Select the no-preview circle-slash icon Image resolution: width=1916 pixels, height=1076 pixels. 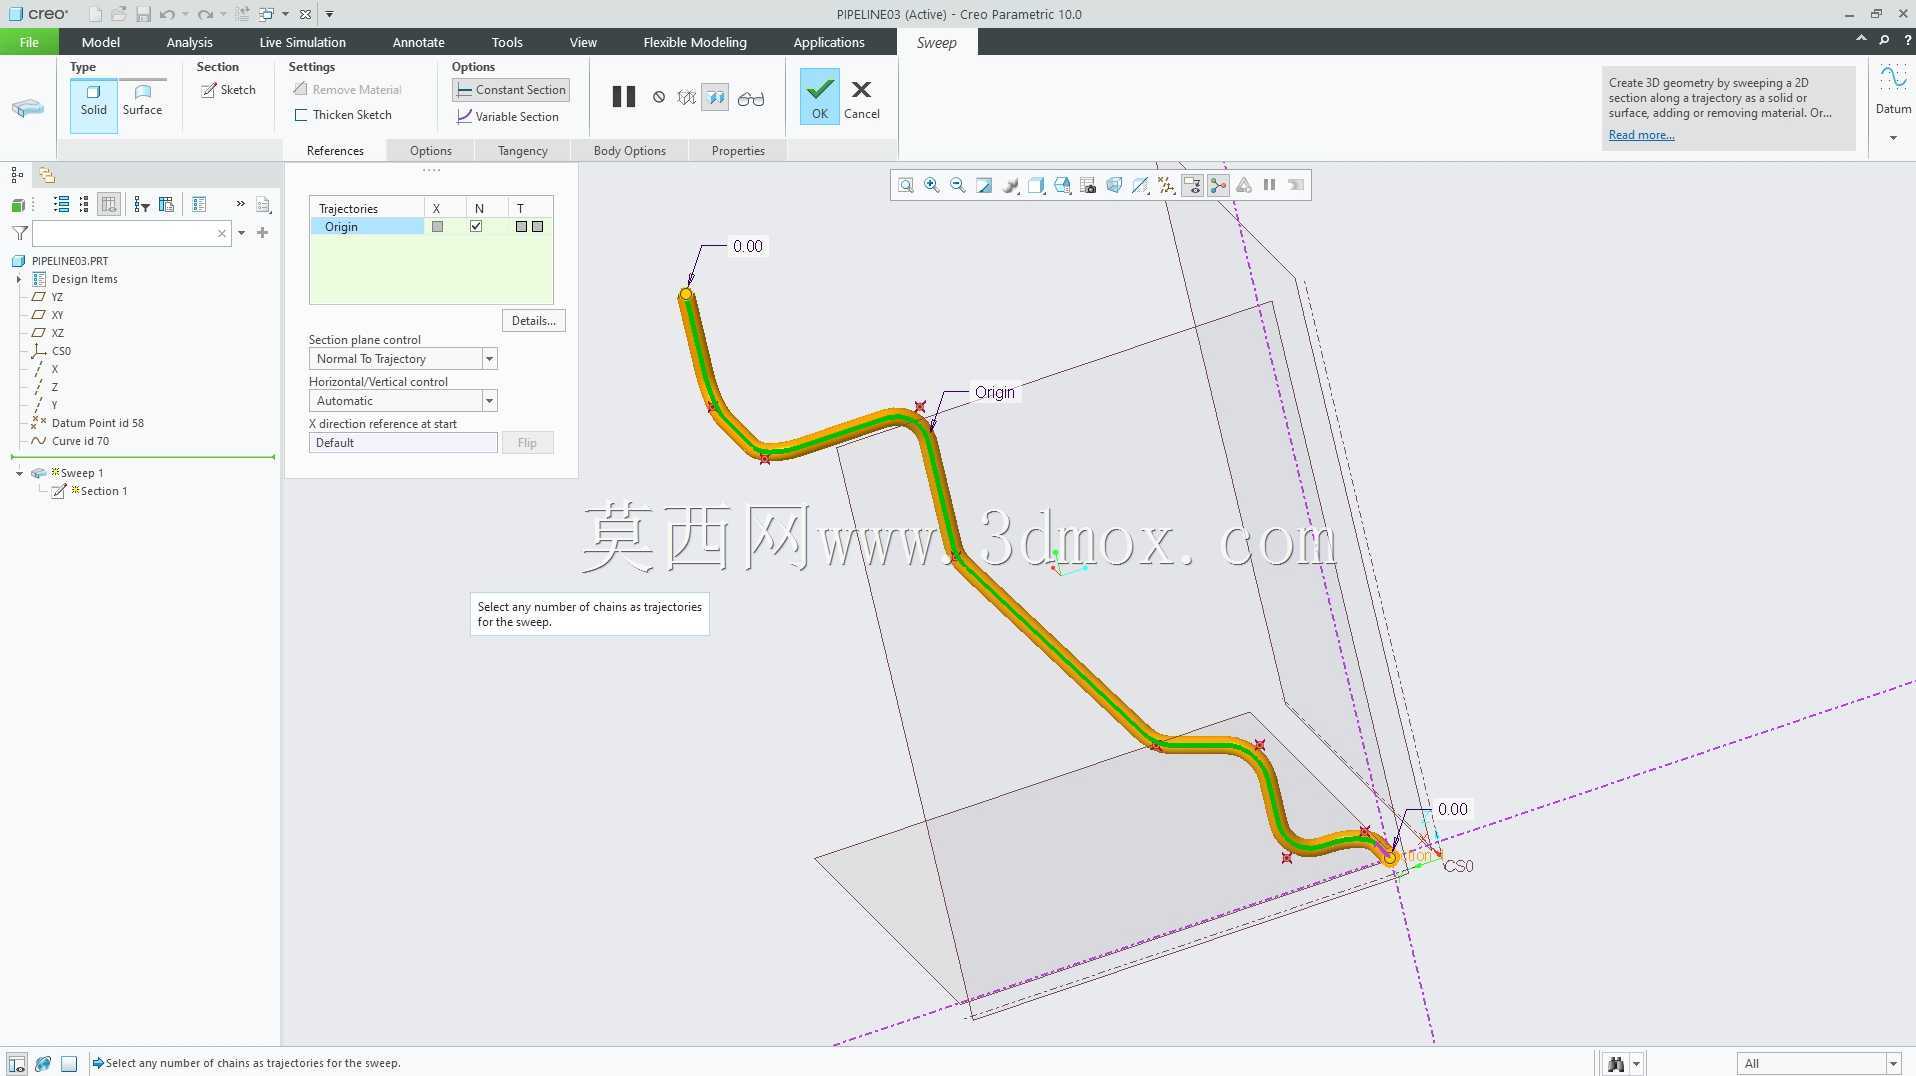(659, 97)
